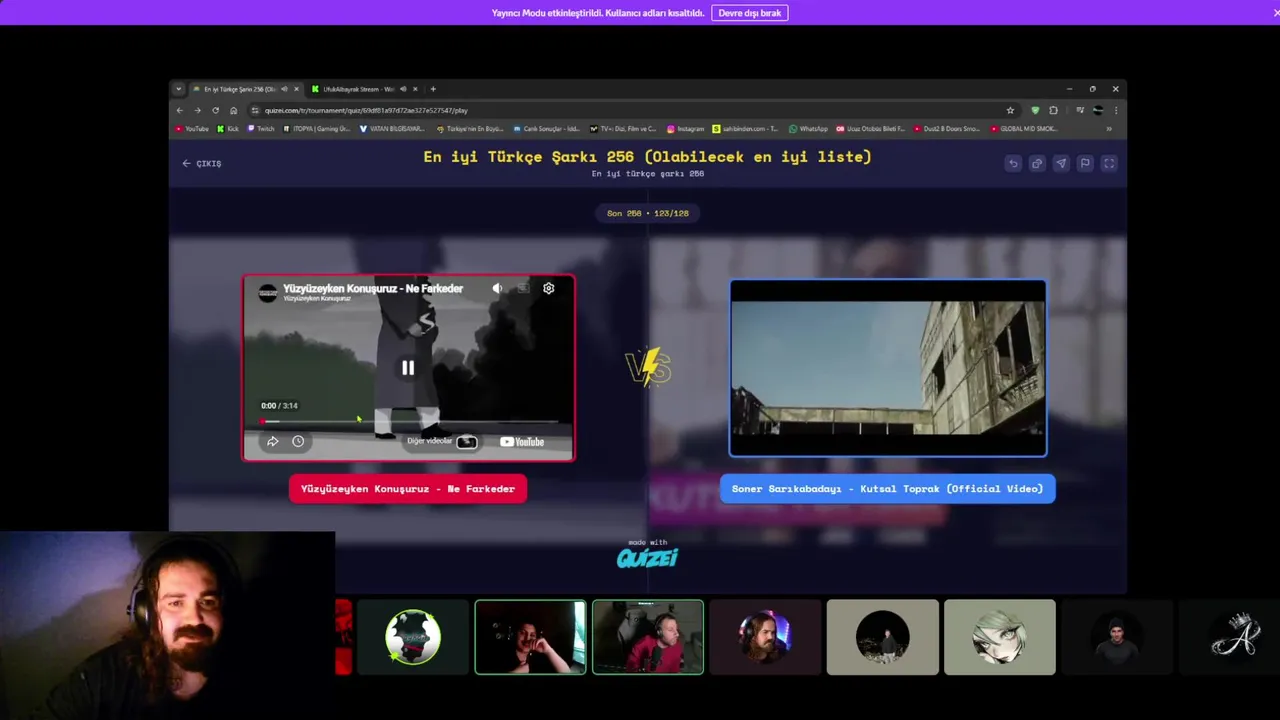Bookmark this page with the star icon
The height and width of the screenshot is (720, 1280).
coord(1010,110)
